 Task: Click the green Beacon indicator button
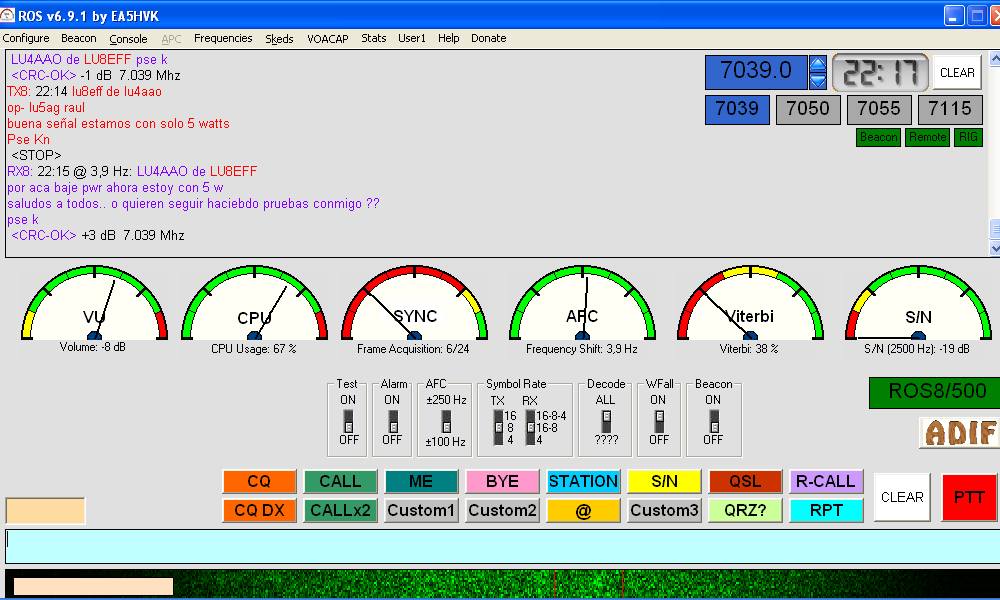tap(878, 137)
